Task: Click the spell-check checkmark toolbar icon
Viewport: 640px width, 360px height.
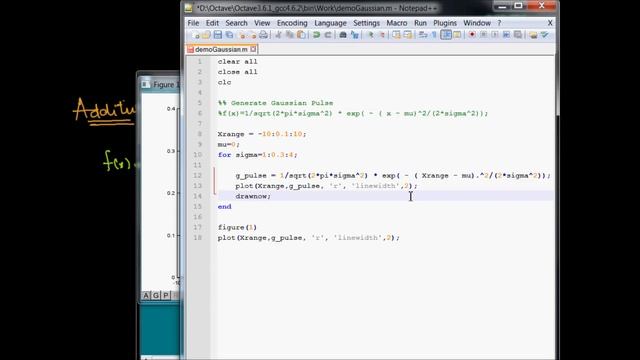Action: 544,35
